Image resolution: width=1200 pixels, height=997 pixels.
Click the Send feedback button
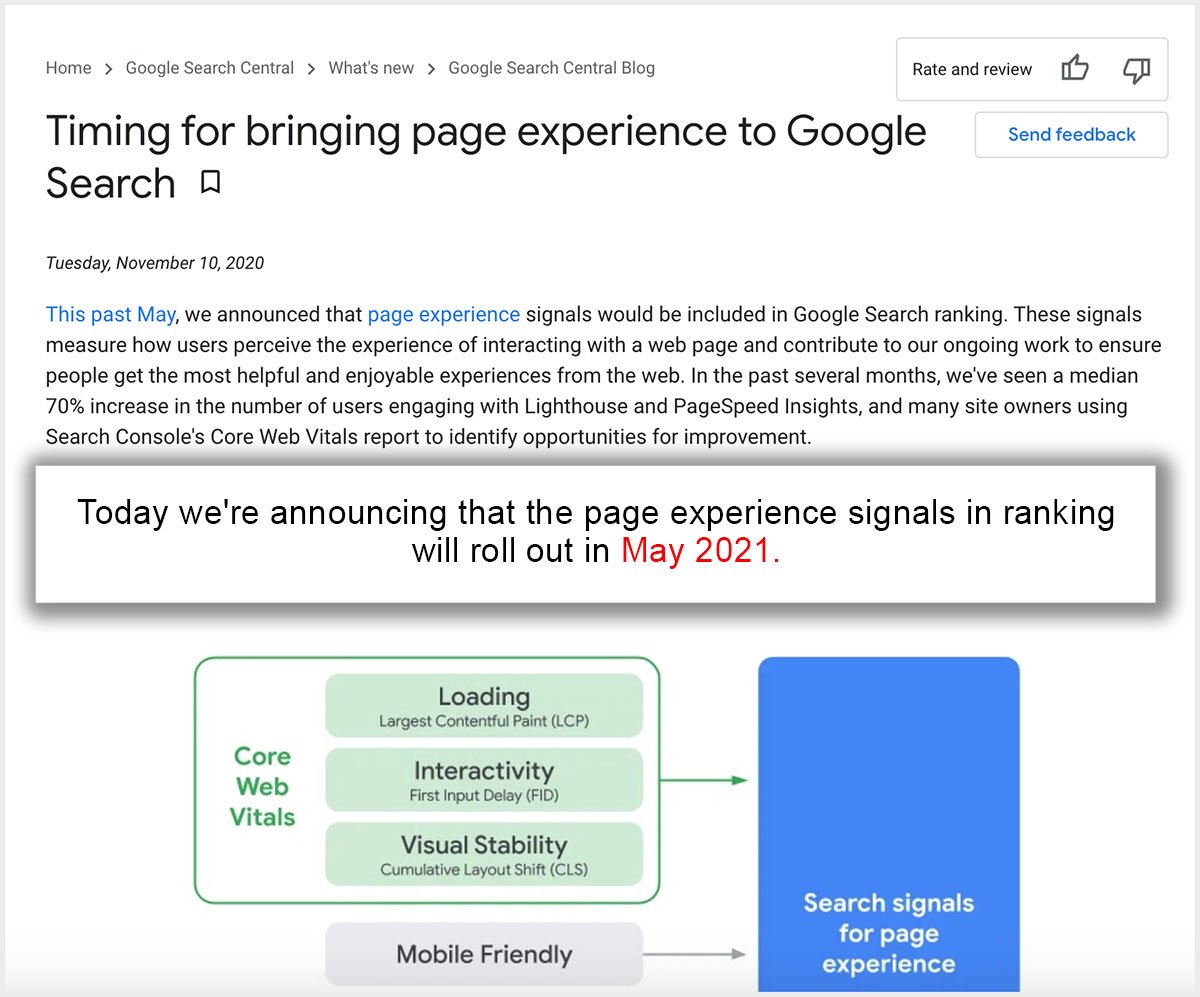[x=1071, y=134]
